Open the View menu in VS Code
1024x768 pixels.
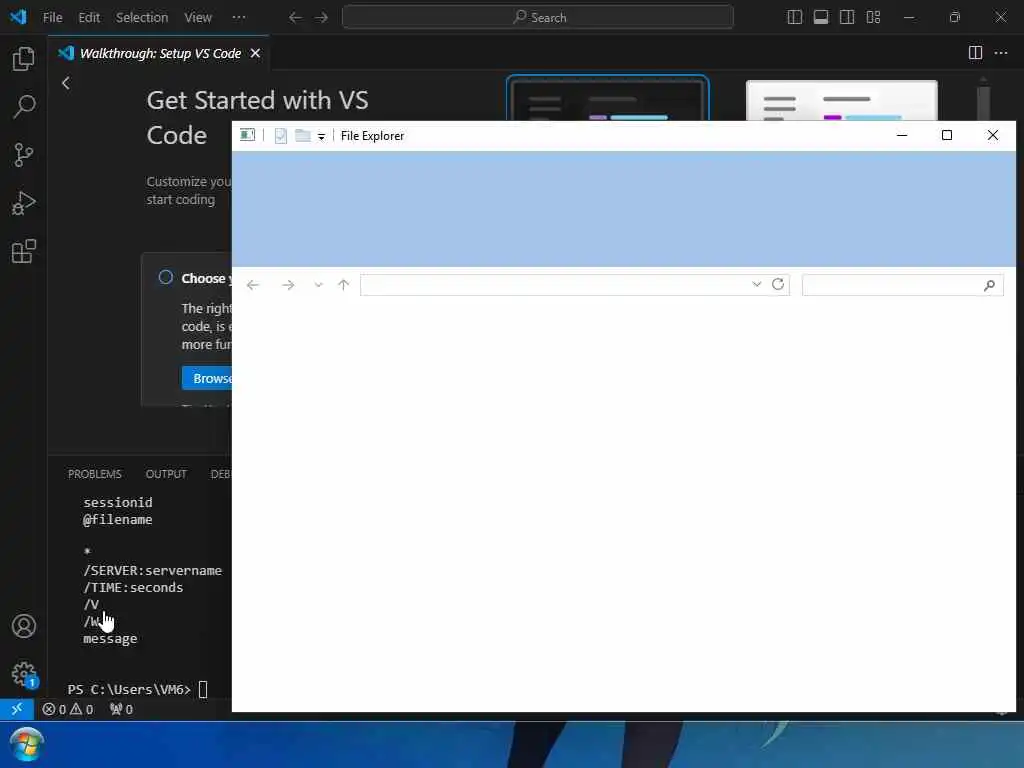pyautogui.click(x=198, y=18)
